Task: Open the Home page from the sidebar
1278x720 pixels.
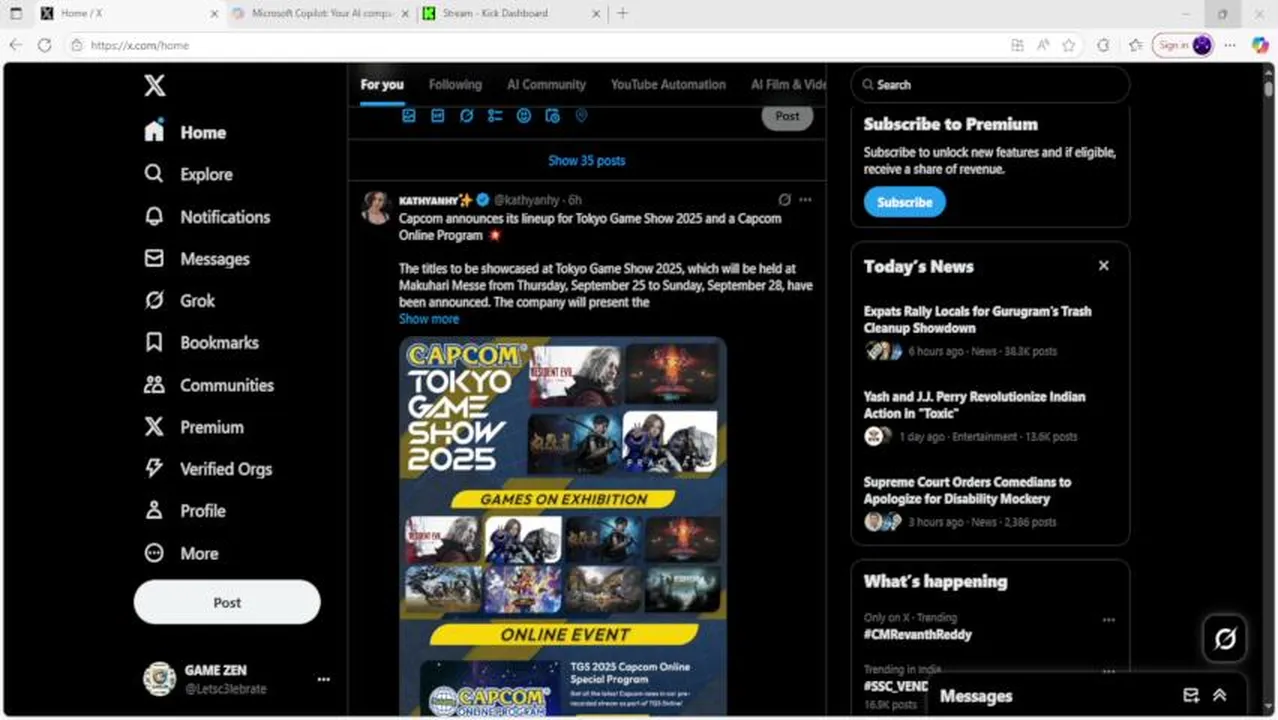Action: pos(186,132)
